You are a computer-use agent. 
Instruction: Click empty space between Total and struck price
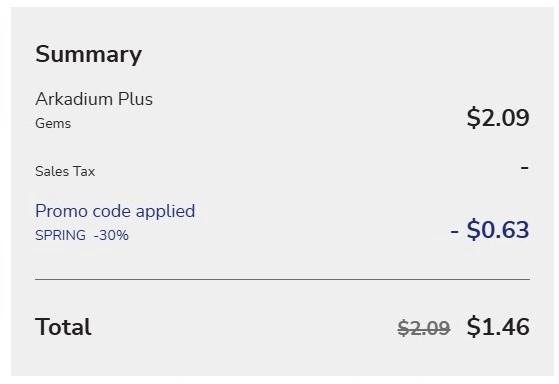tap(242, 327)
